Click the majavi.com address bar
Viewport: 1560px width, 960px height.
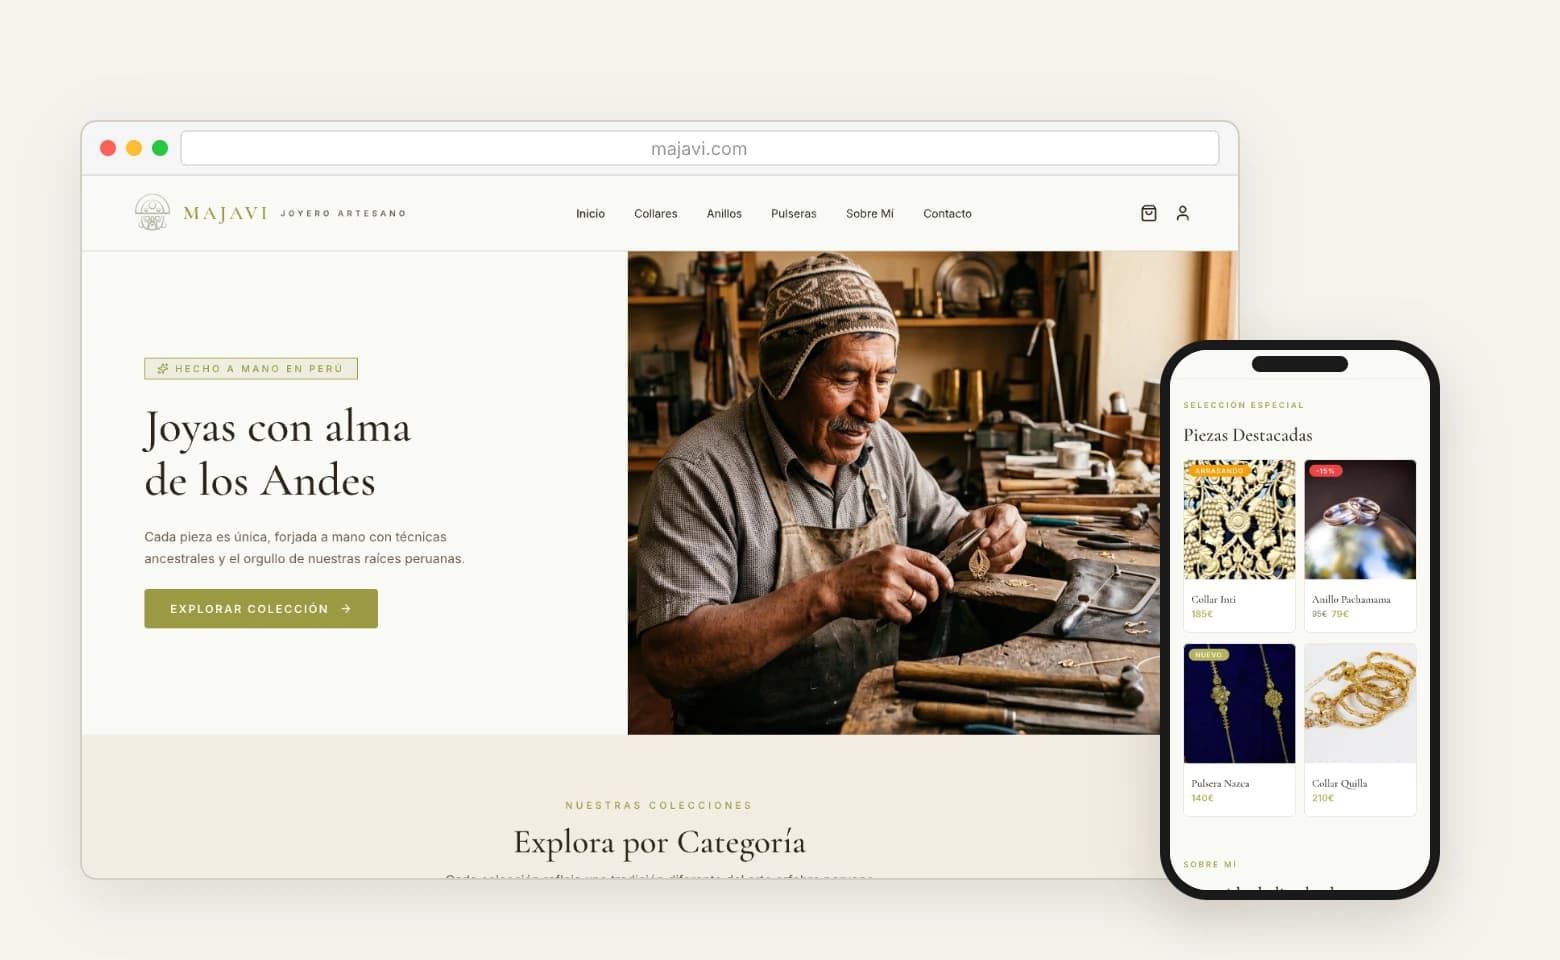(700, 148)
